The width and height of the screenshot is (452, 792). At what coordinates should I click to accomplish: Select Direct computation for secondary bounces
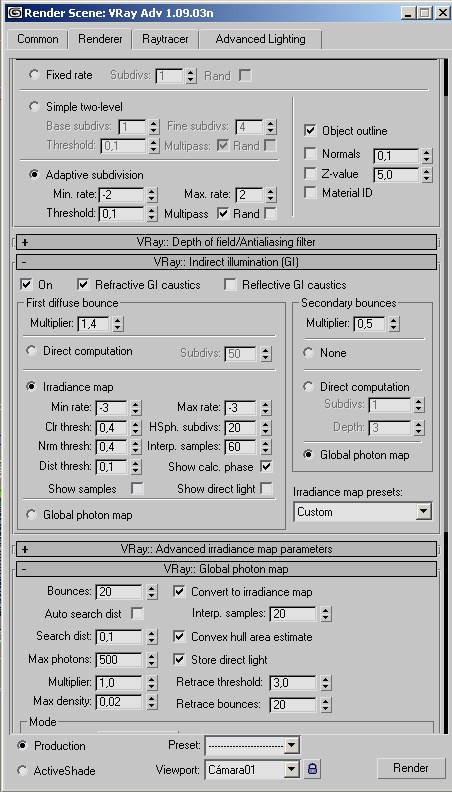pos(308,387)
